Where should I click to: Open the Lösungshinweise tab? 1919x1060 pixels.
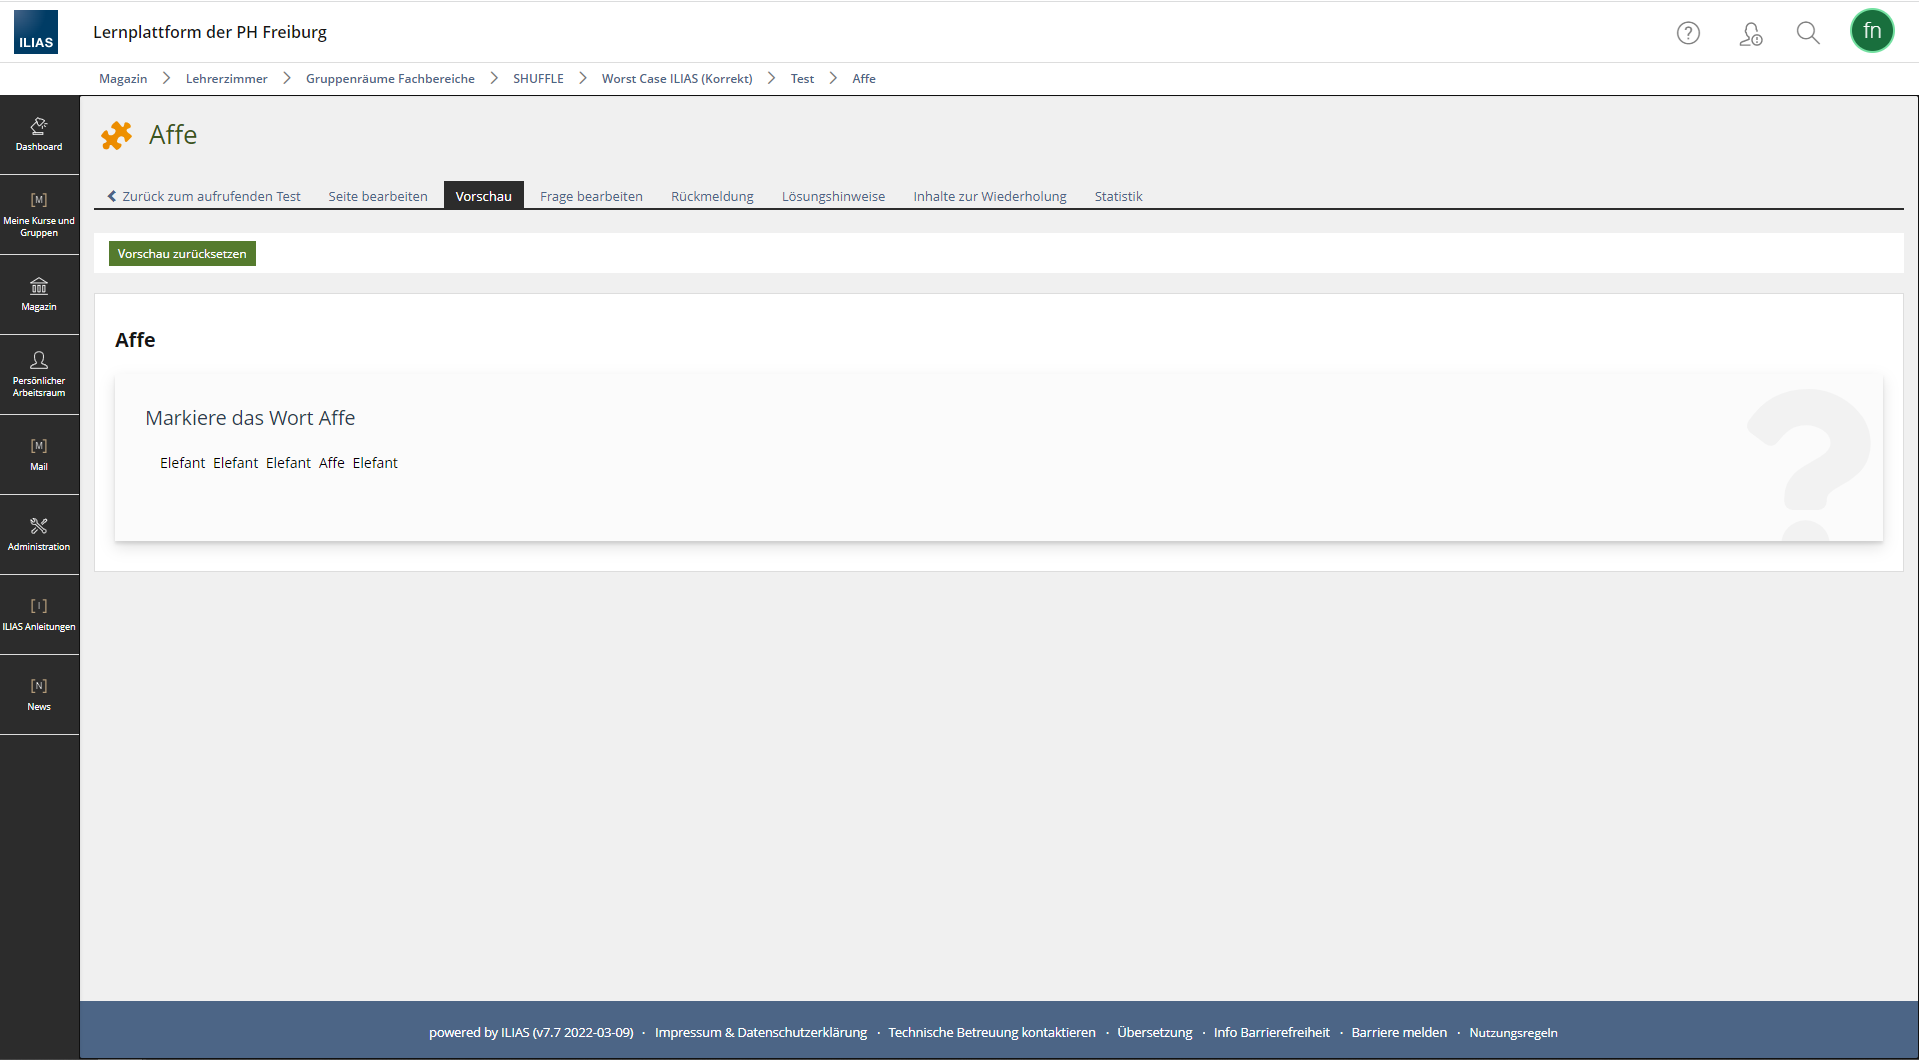833,196
